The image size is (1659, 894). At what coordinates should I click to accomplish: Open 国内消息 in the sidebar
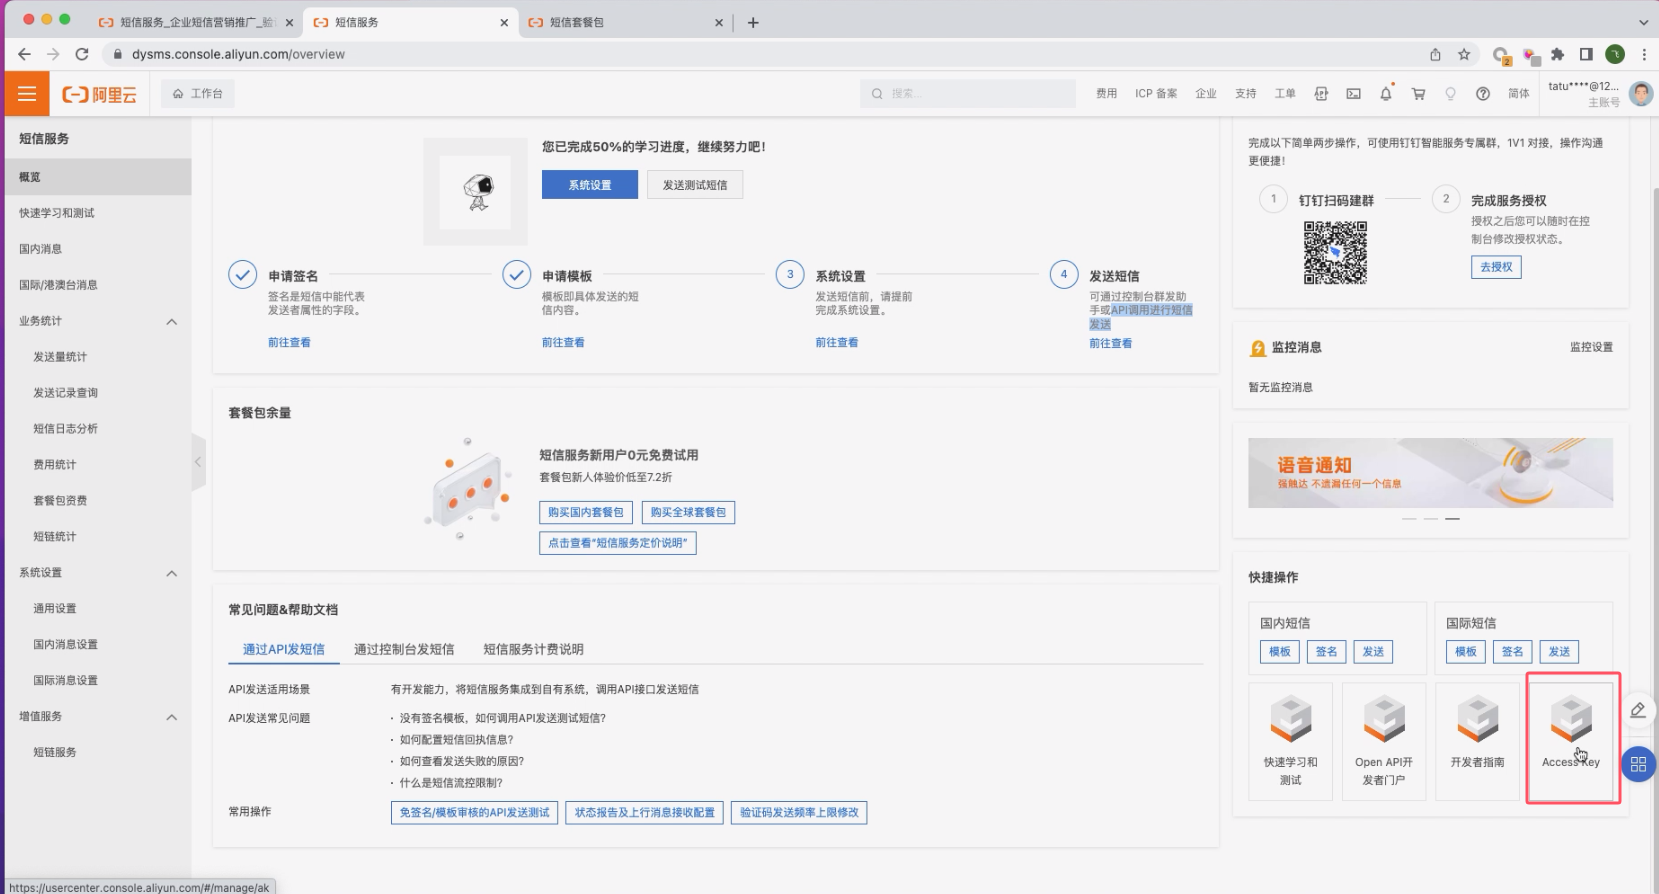click(96, 249)
